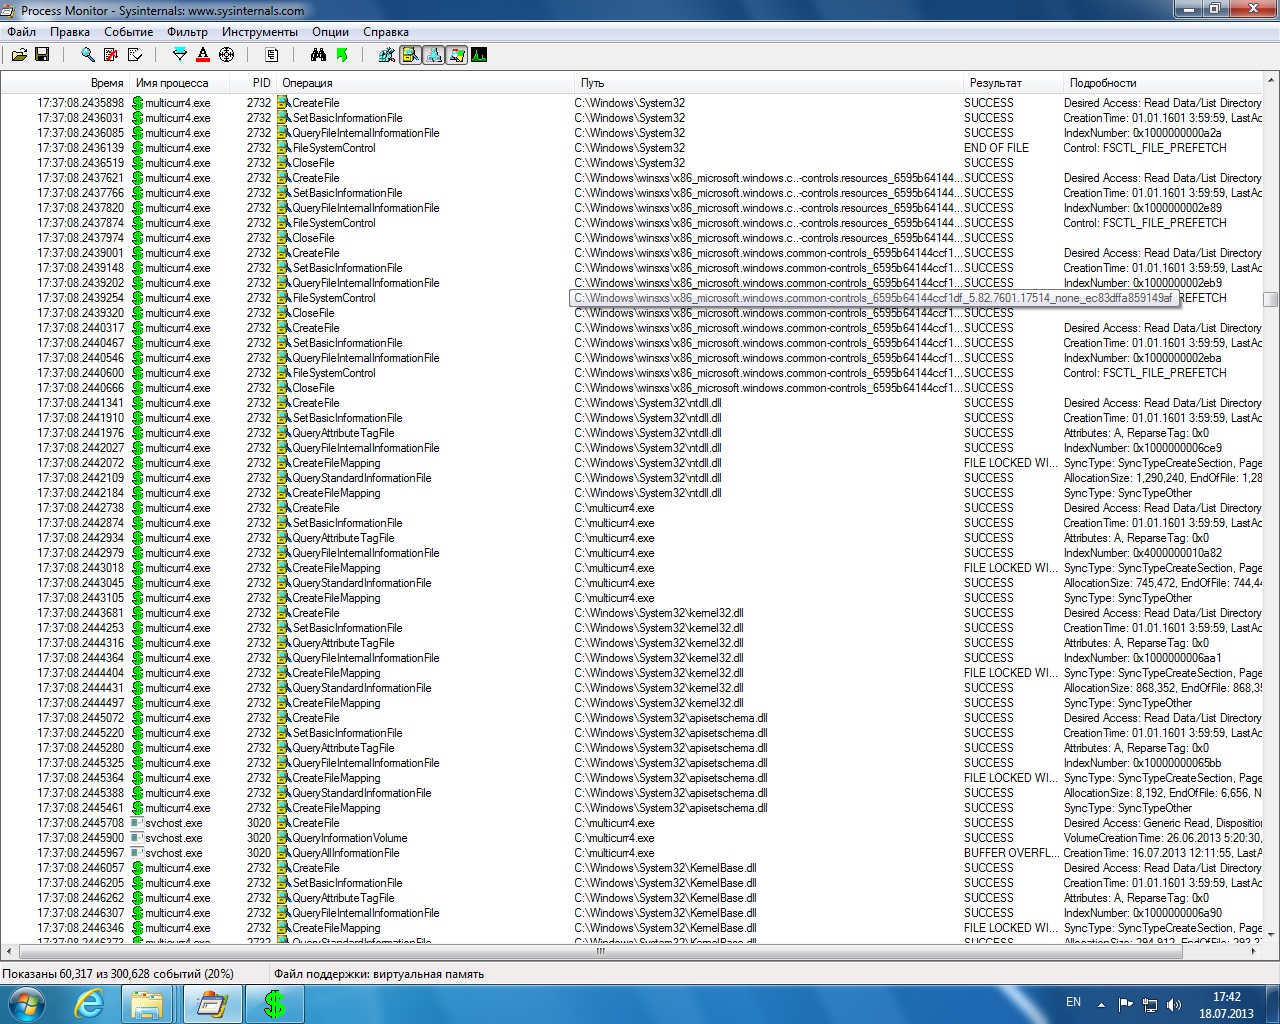The height and width of the screenshot is (1024, 1280).
Task: Toggle Show File System Activity button
Action: click(410, 55)
